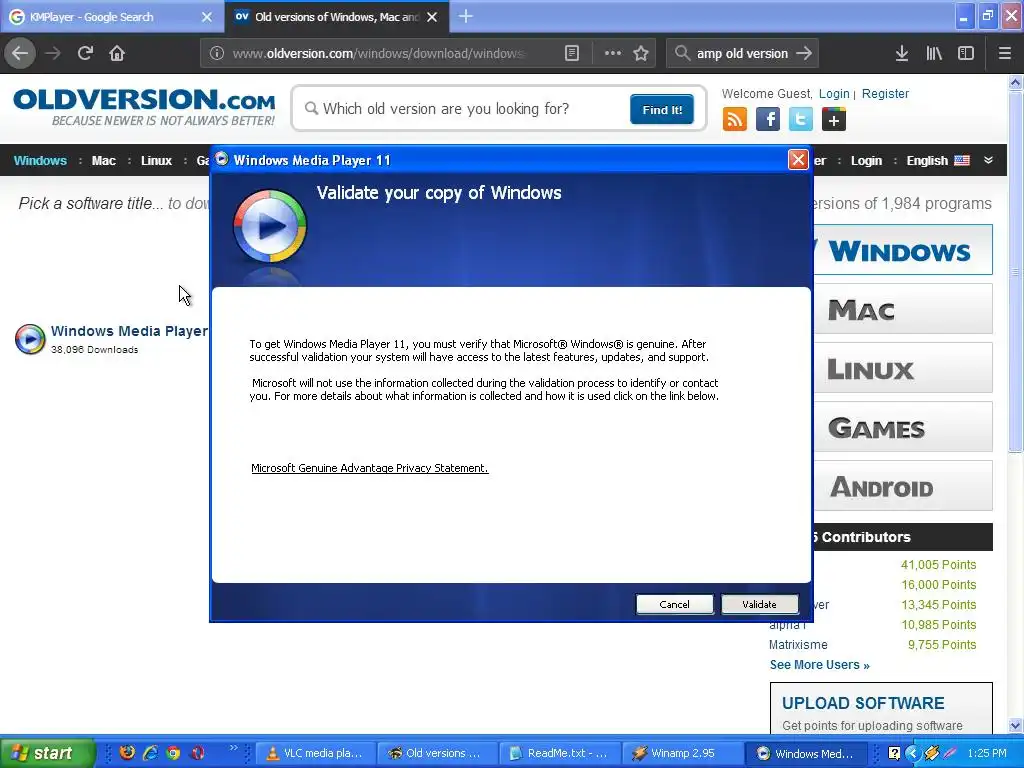Screen dimensions: 1024x768
Task: Open the Login link near Welcome Guest
Action: tap(834, 93)
